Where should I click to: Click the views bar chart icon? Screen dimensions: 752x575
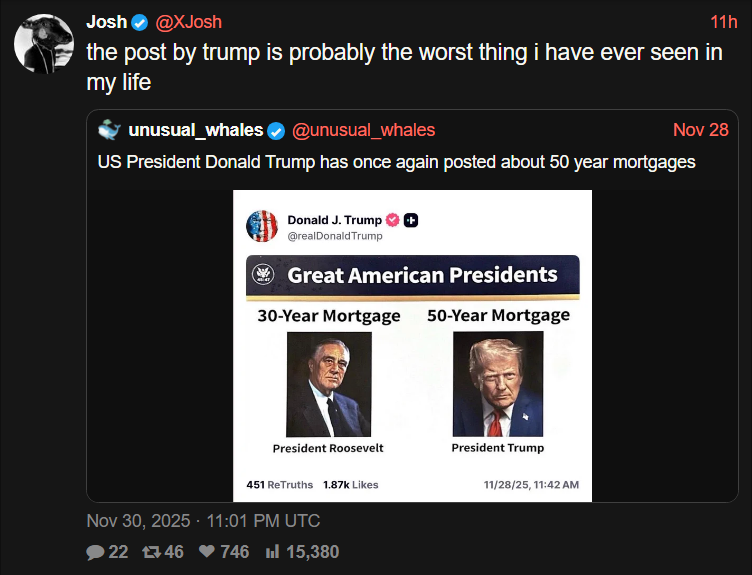(272, 552)
